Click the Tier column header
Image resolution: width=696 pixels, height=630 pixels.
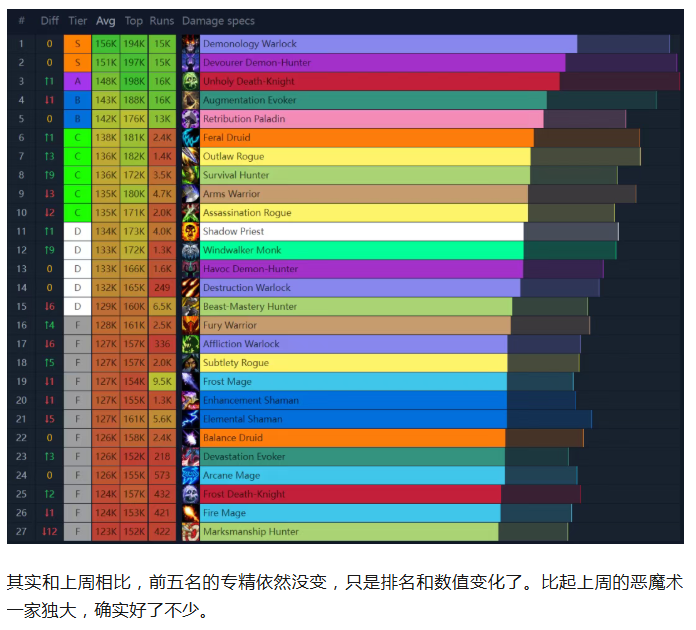point(77,21)
